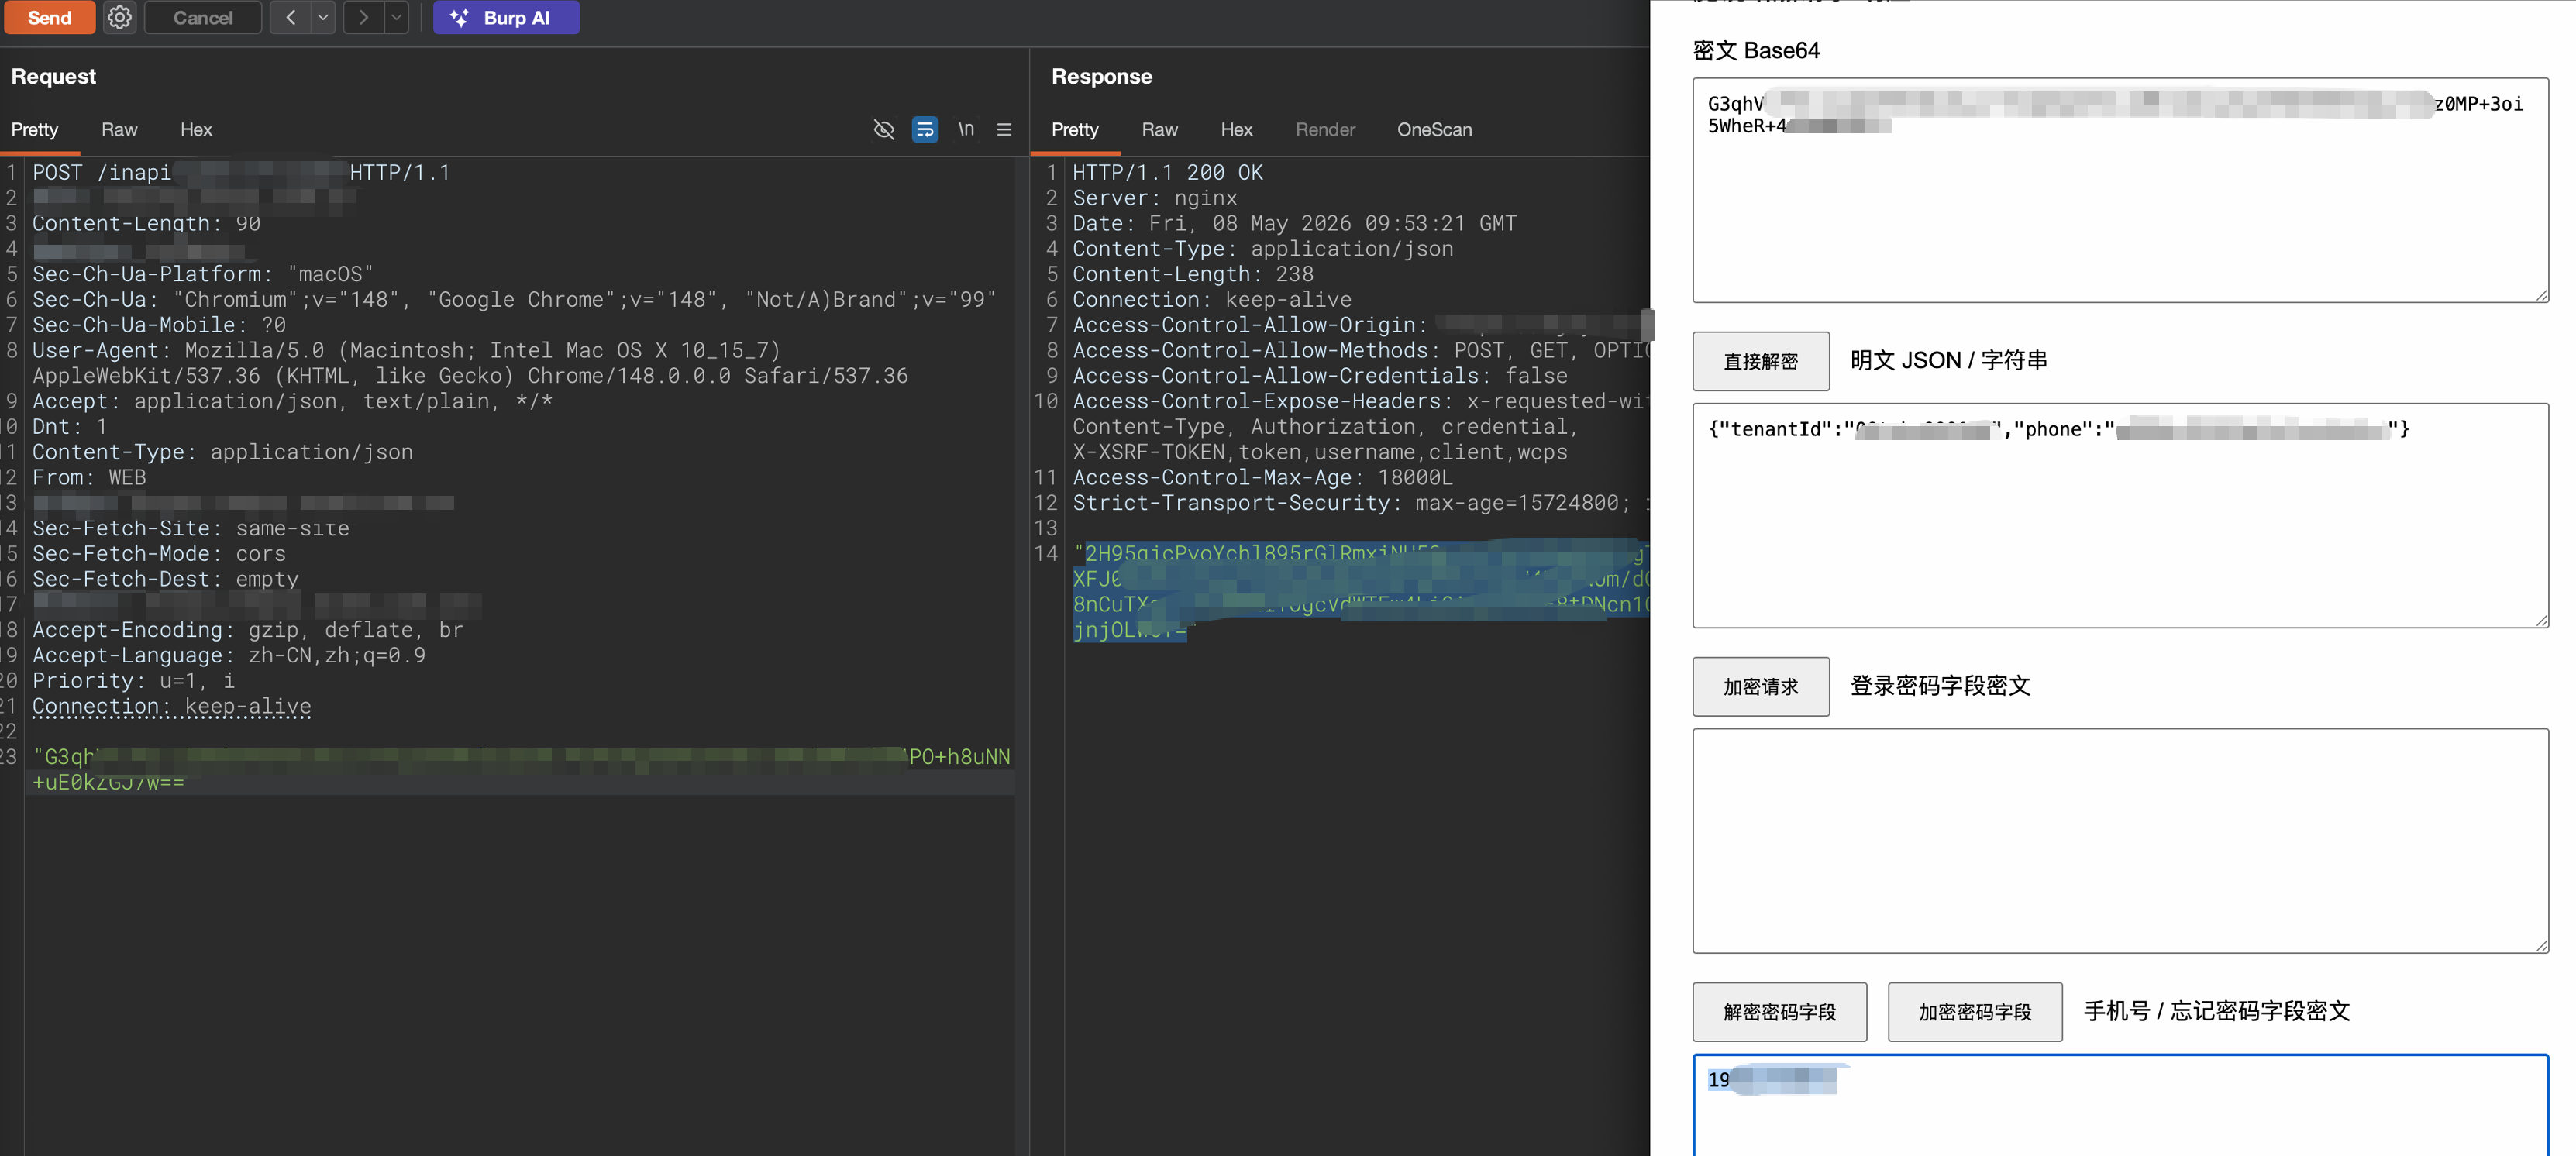This screenshot has height=1156, width=2576.
Task: Click the orange Send button
Action: pyautogui.click(x=49, y=17)
